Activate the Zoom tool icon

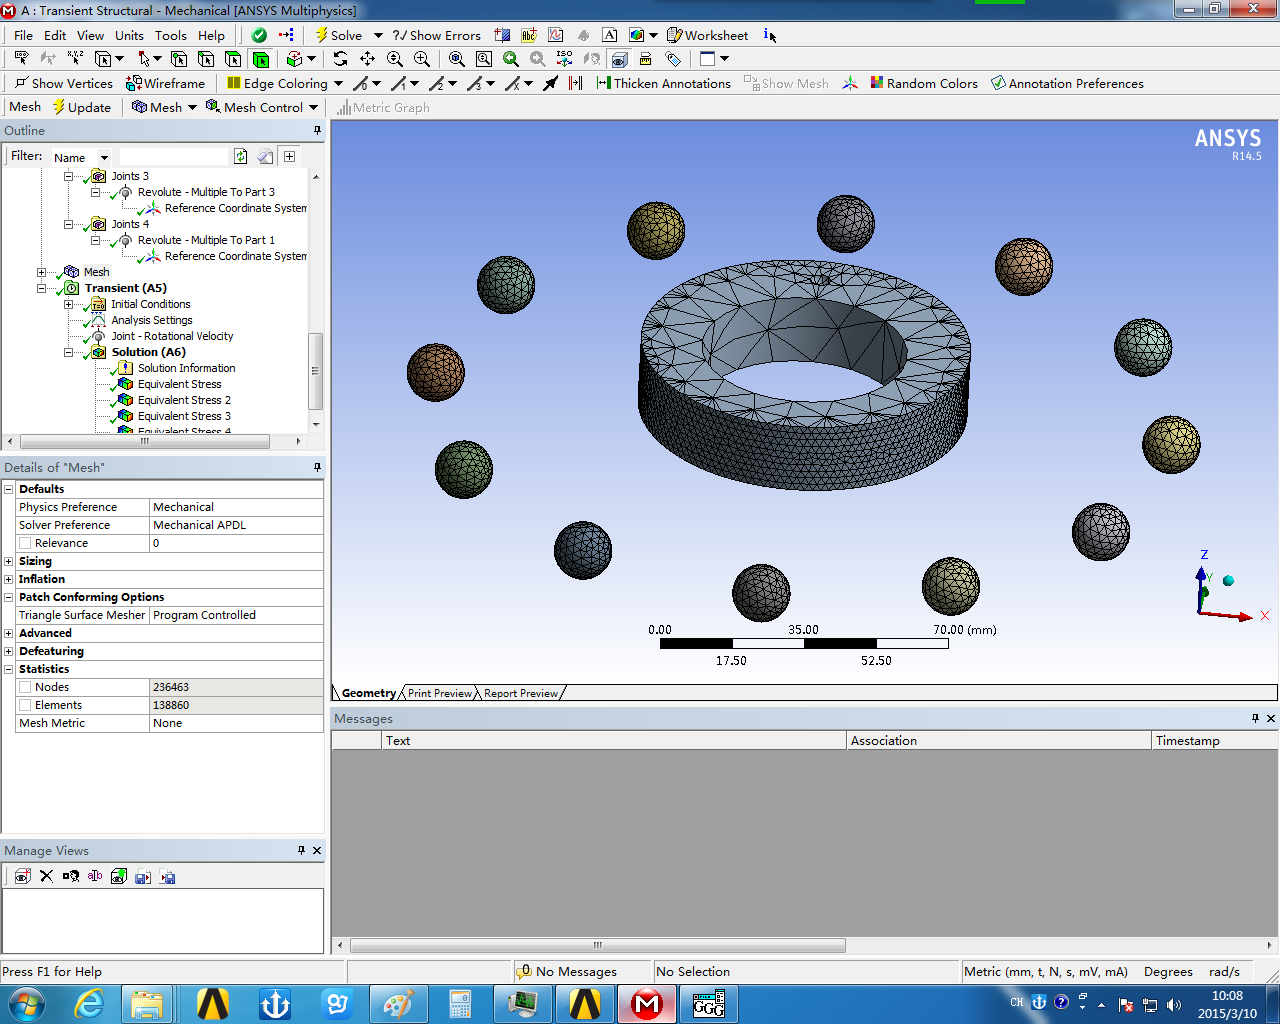395,59
